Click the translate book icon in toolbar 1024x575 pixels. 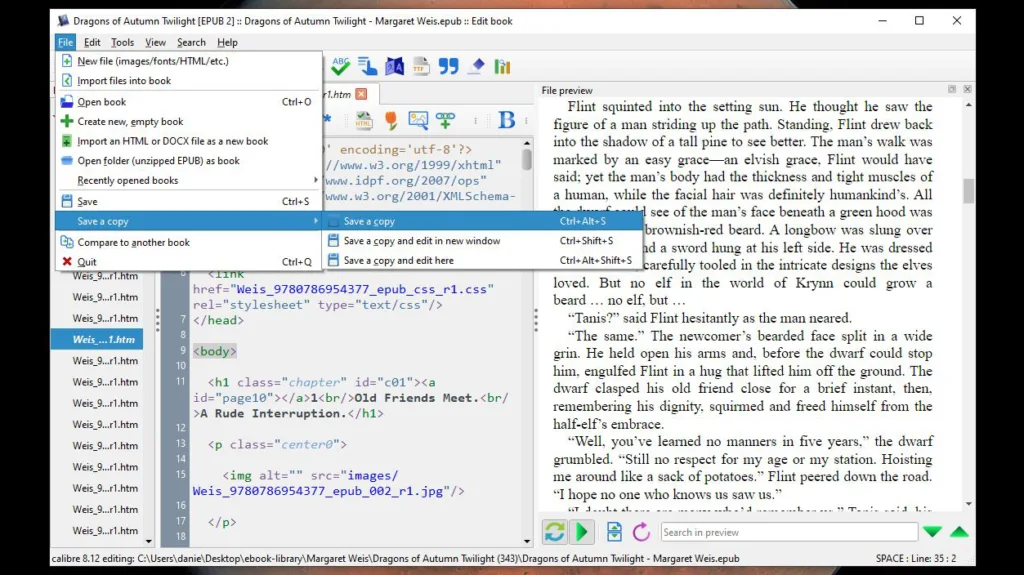tap(394, 66)
